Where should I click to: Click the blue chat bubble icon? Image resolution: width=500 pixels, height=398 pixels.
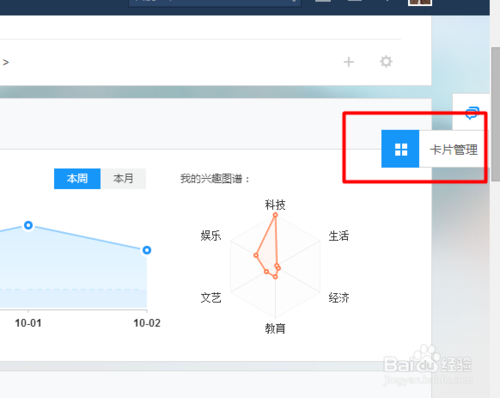pos(472,113)
